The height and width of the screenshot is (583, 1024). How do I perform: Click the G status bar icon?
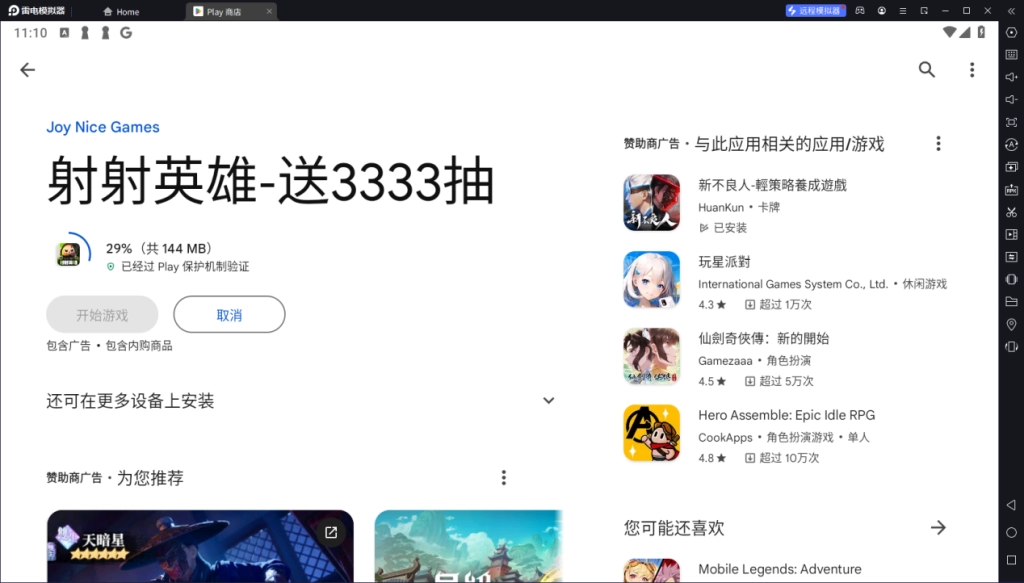pos(126,33)
